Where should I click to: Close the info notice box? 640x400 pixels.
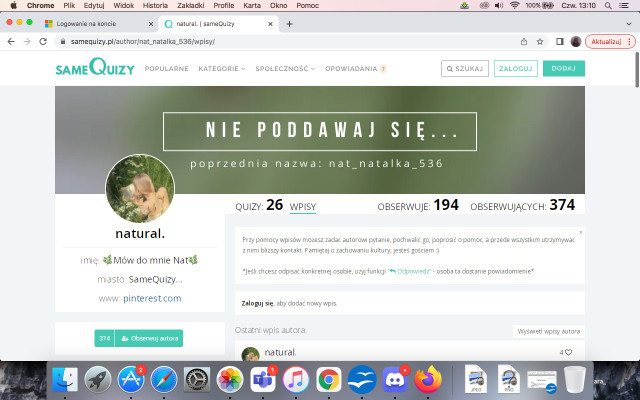tap(580, 233)
